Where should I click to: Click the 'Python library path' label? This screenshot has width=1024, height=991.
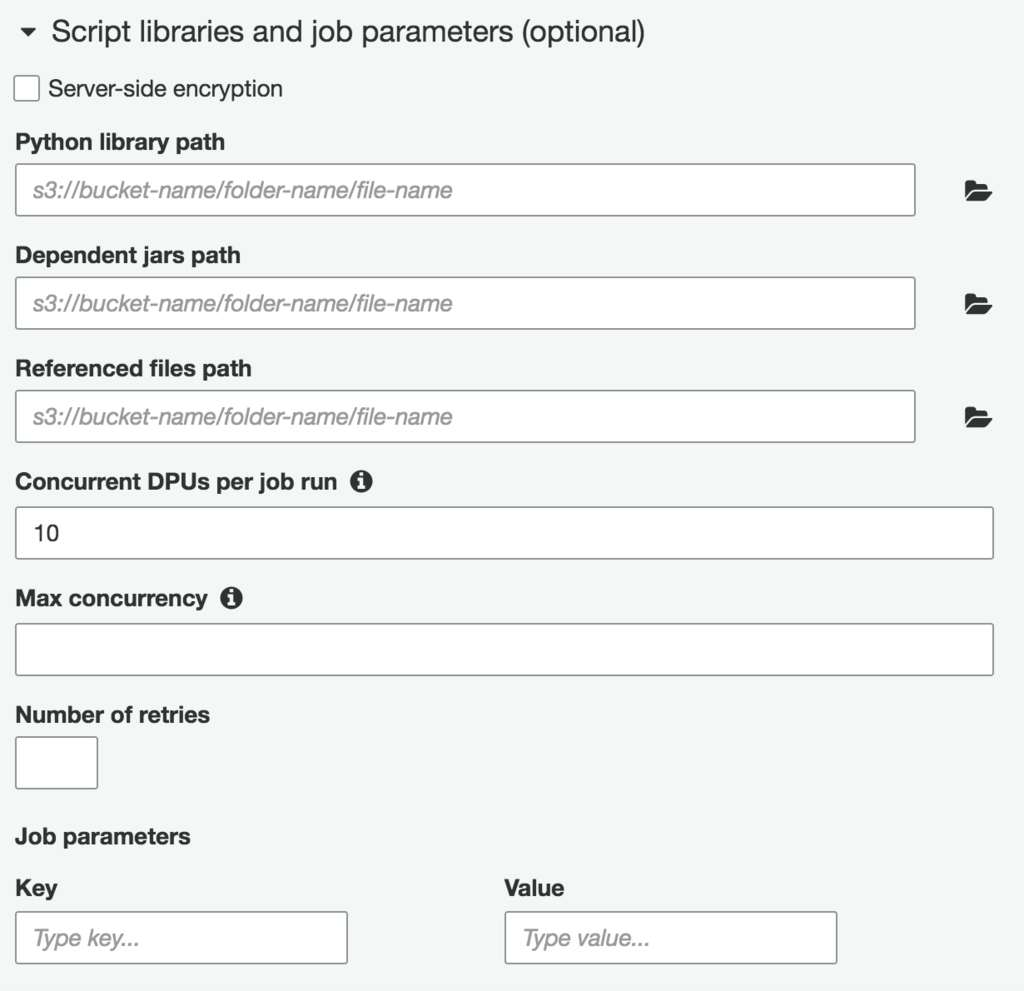[x=120, y=142]
